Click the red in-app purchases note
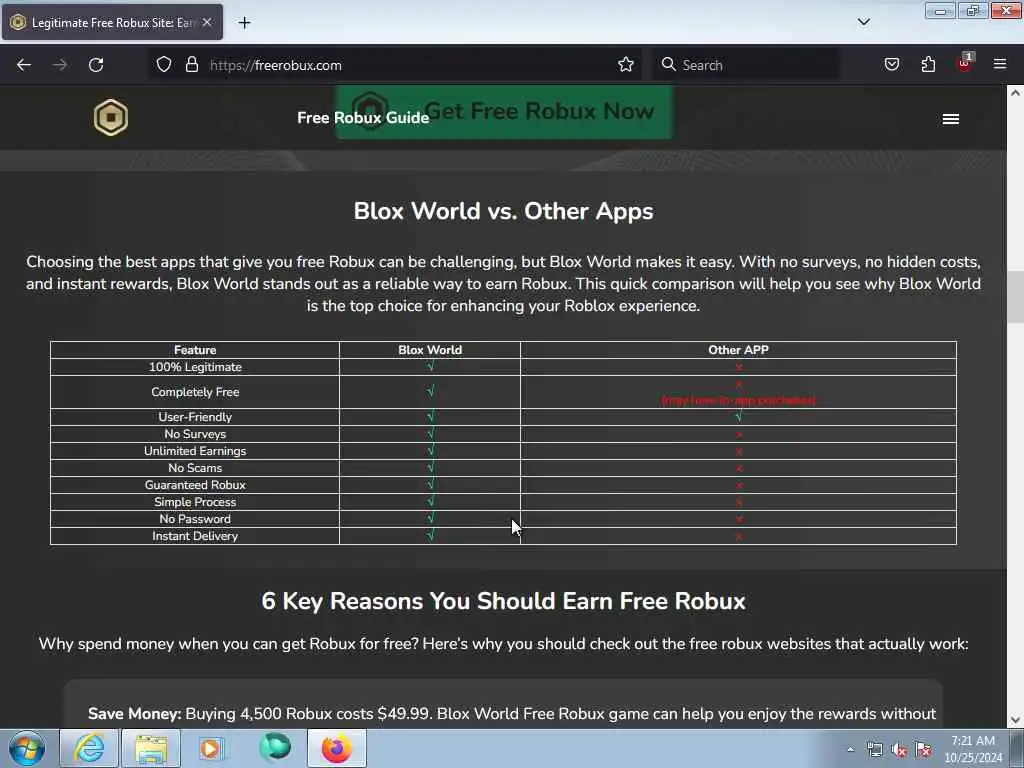Viewport: 1024px width, 768px height. [x=739, y=400]
